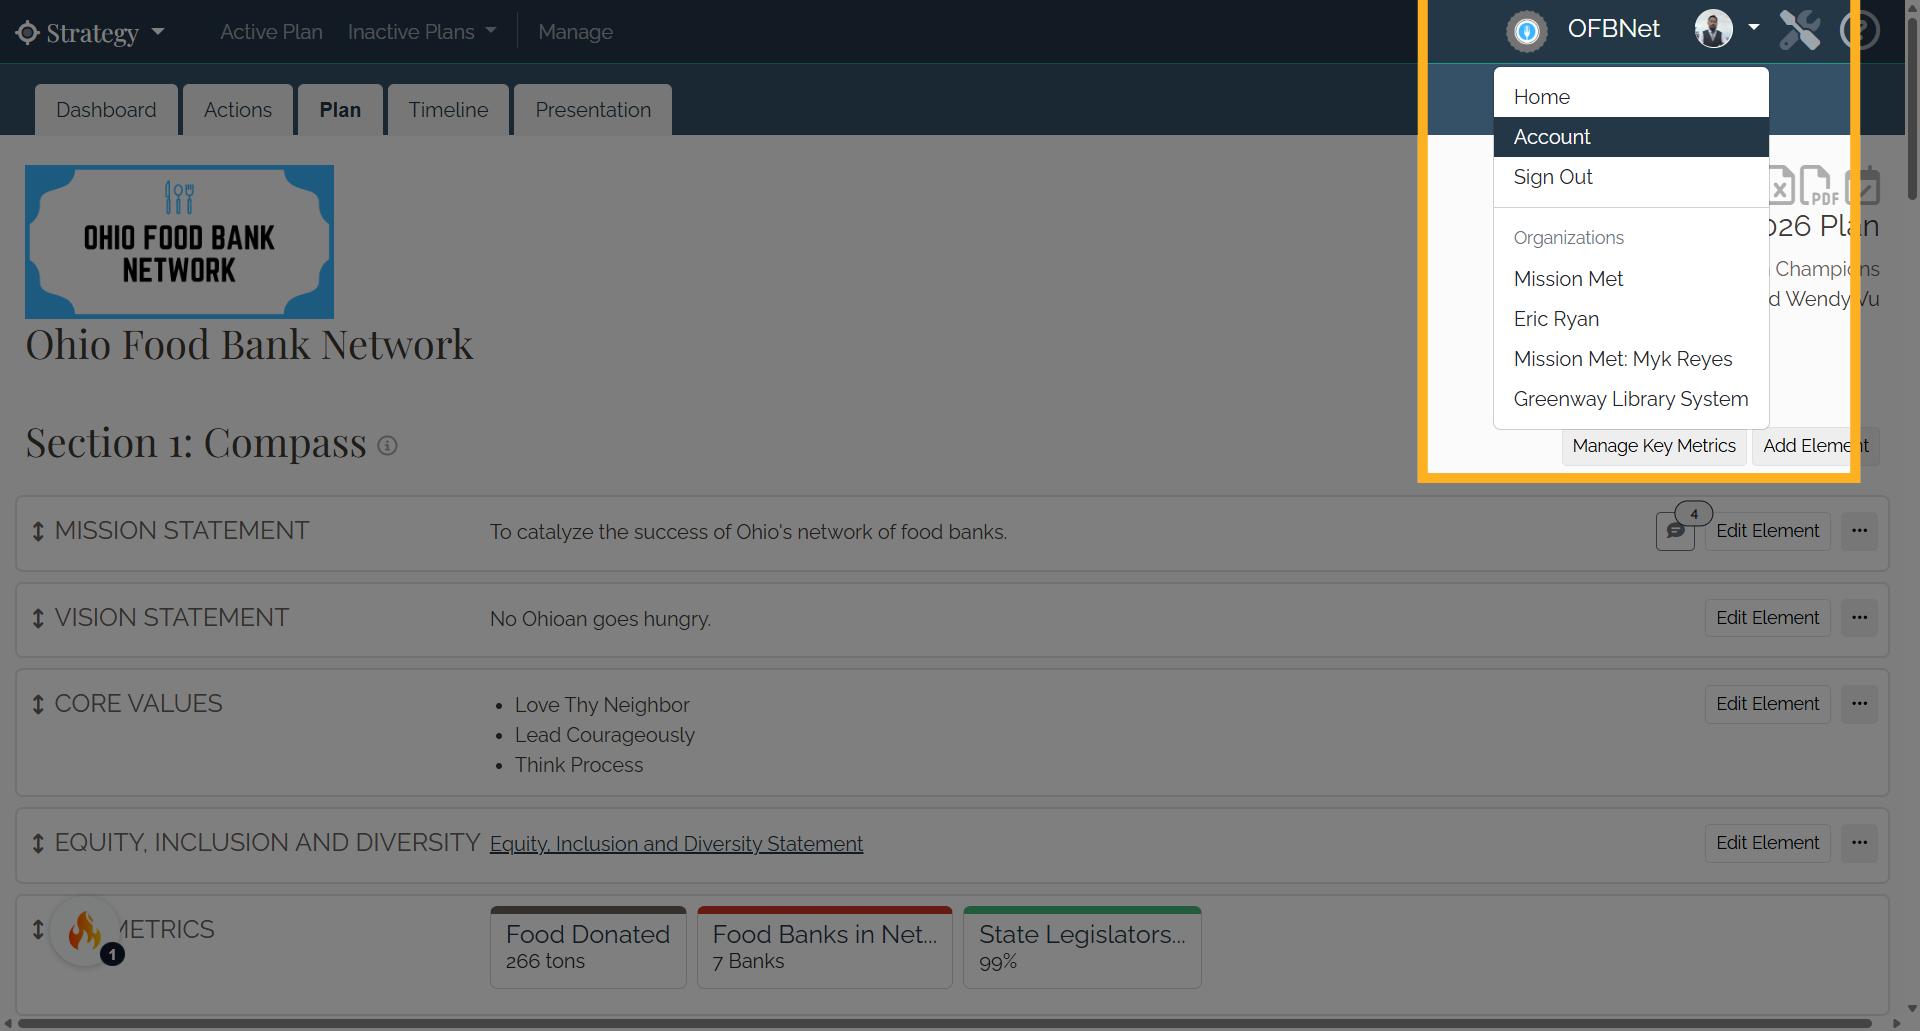Click the 'Lead Courageously' value
Image resolution: width=1920 pixels, height=1031 pixels.
(604, 735)
